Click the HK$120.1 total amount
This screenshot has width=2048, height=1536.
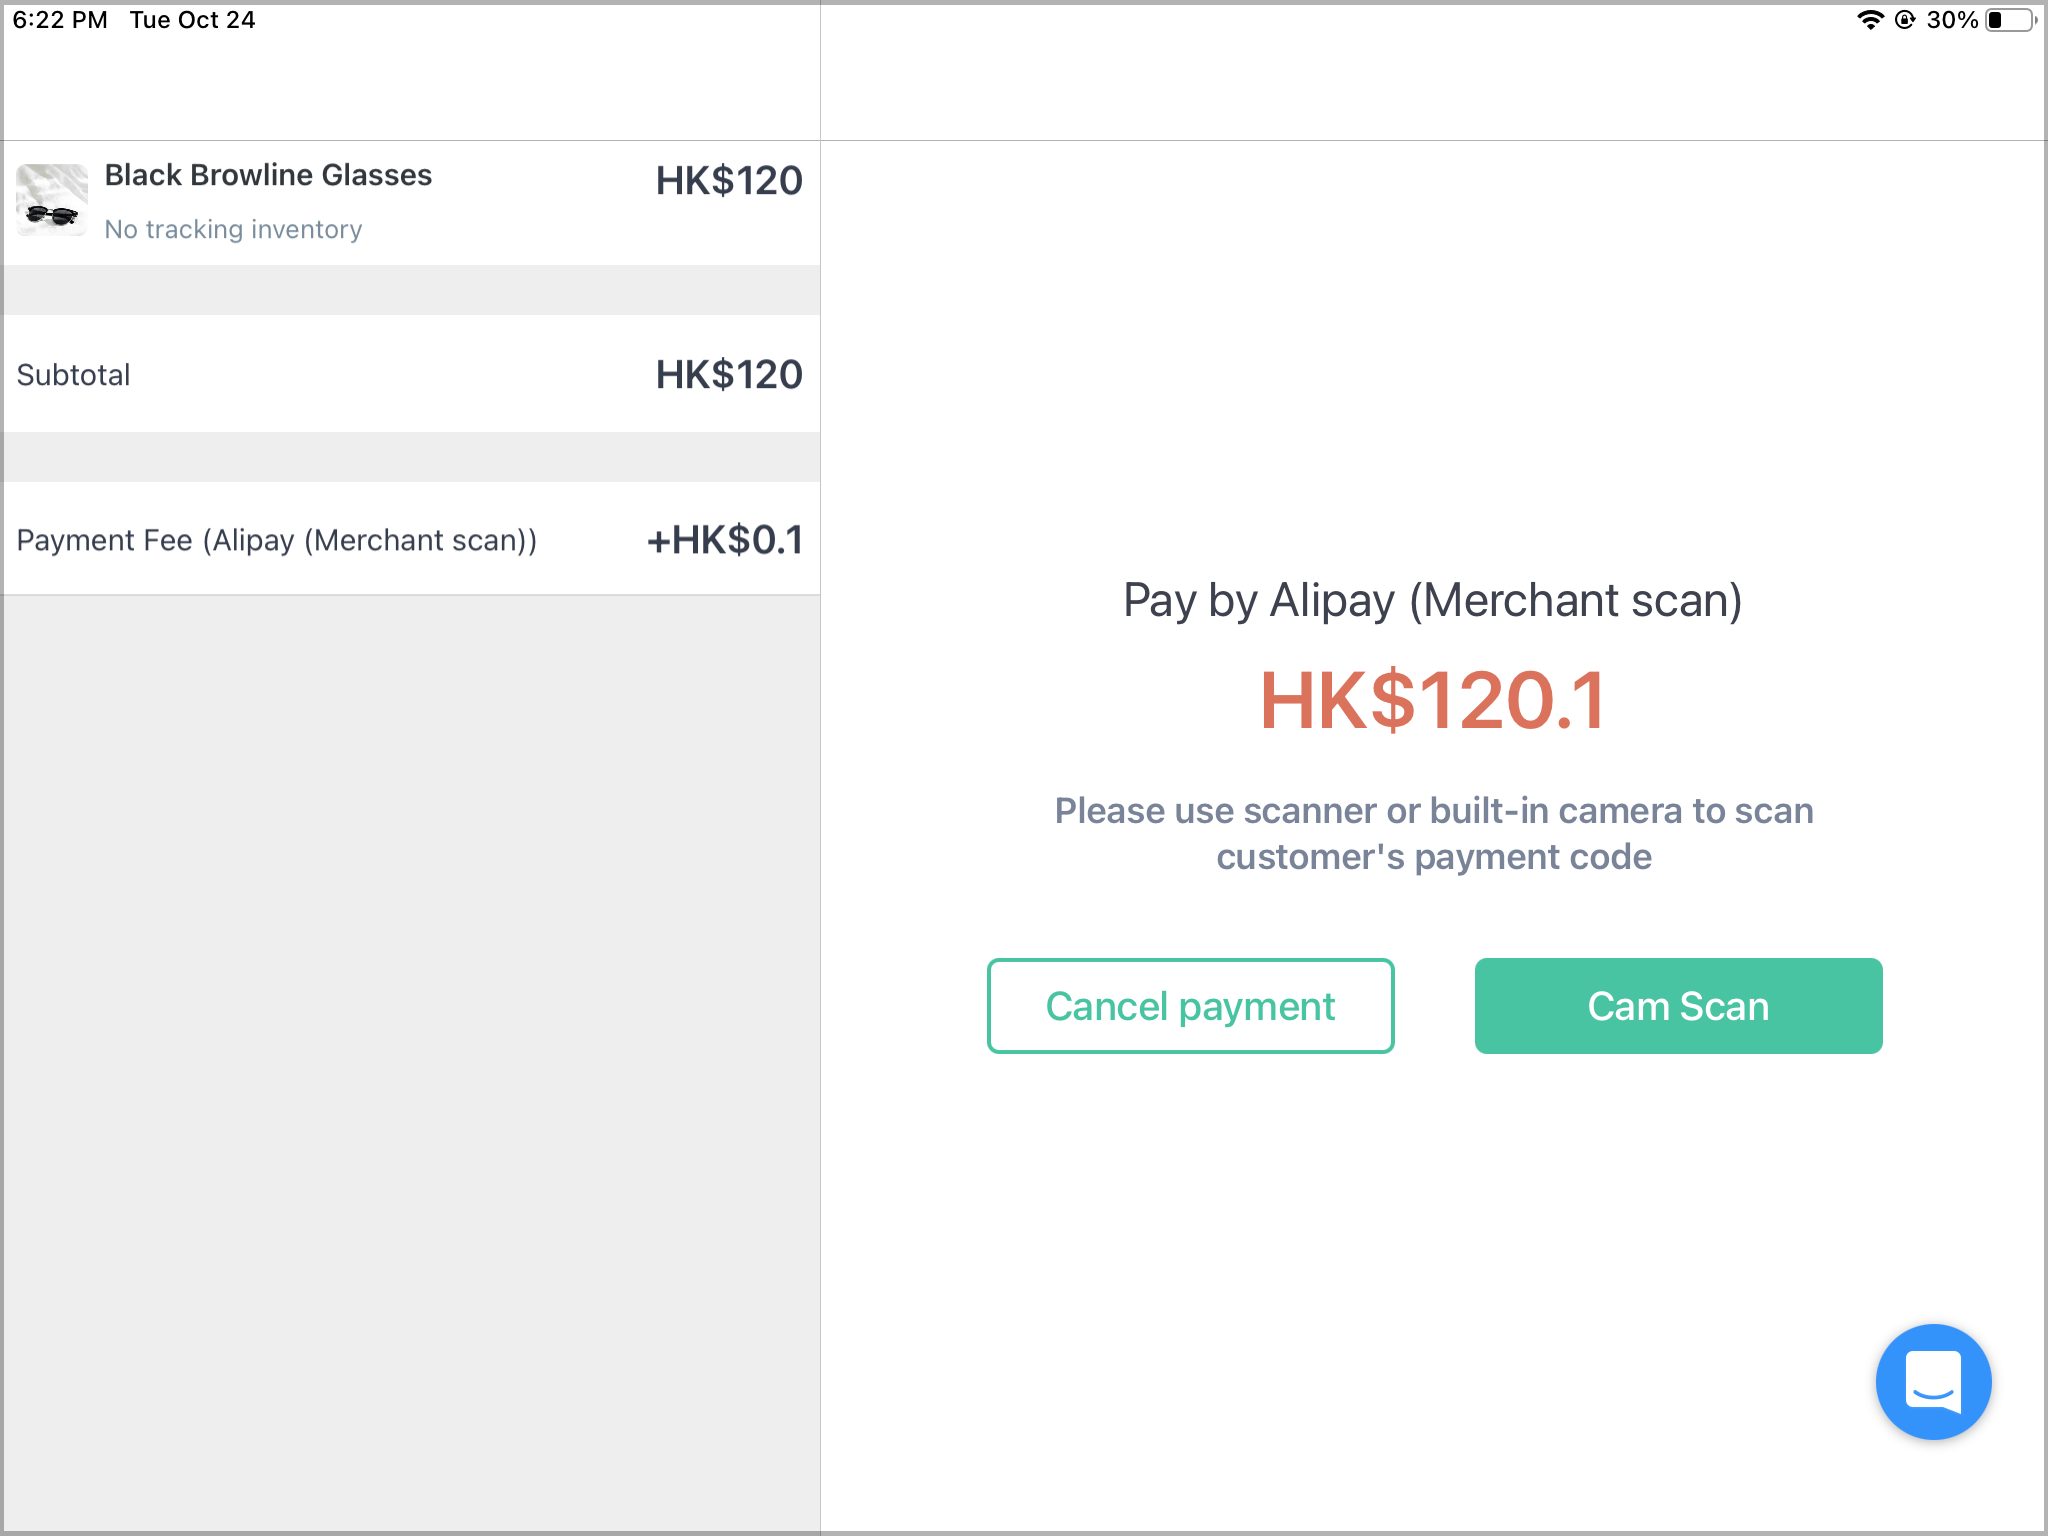(x=1433, y=700)
